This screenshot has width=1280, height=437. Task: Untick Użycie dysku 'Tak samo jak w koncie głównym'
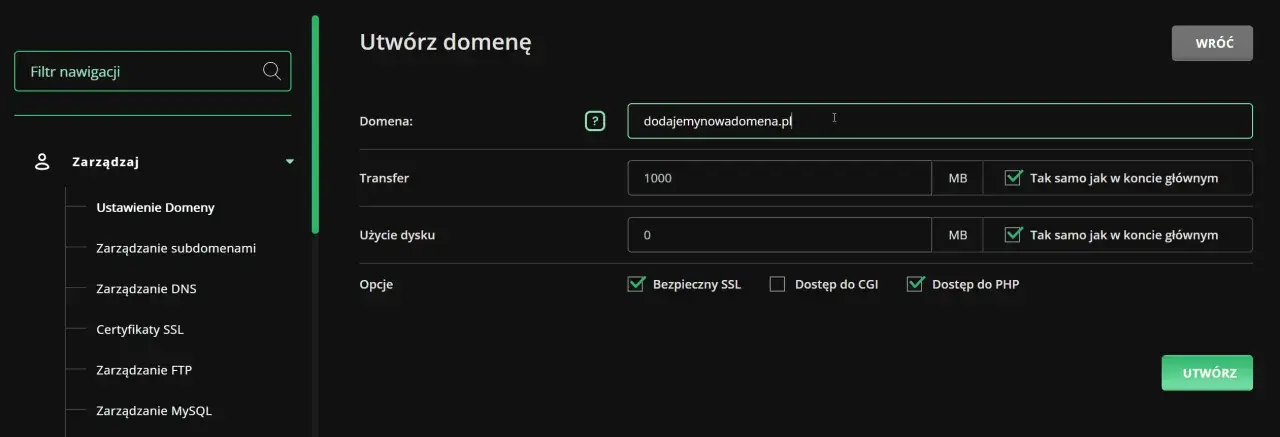pyautogui.click(x=1013, y=235)
